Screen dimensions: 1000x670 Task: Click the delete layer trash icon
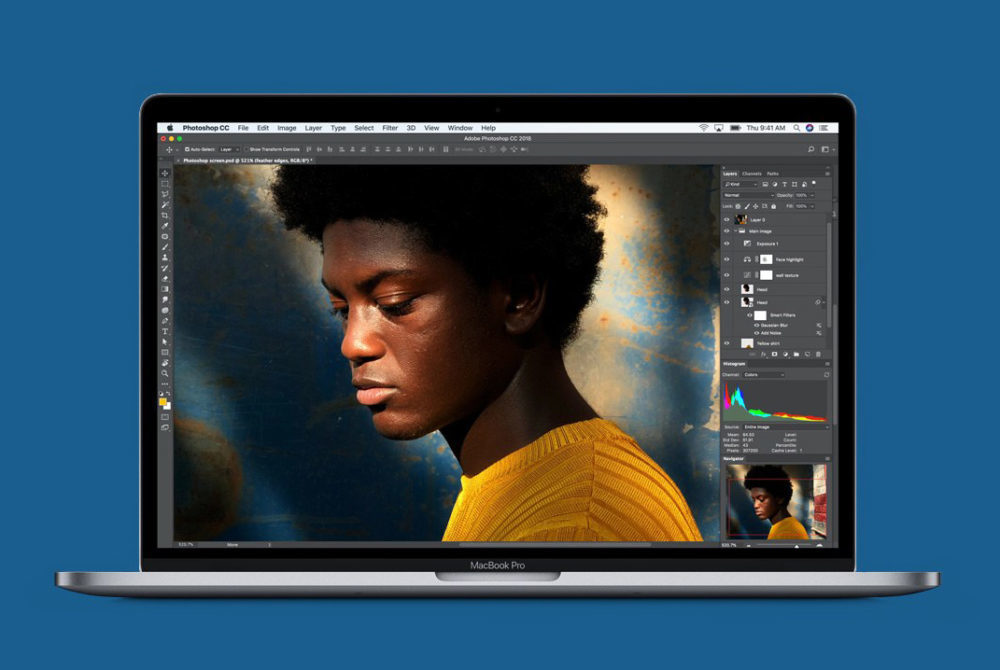click(818, 354)
